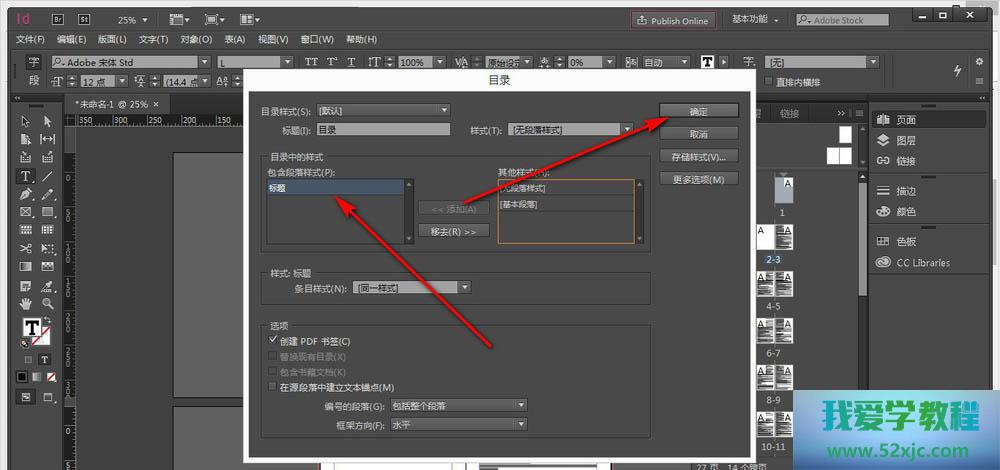Uncheck 创建 PDF 书签 checkbox

[274, 342]
